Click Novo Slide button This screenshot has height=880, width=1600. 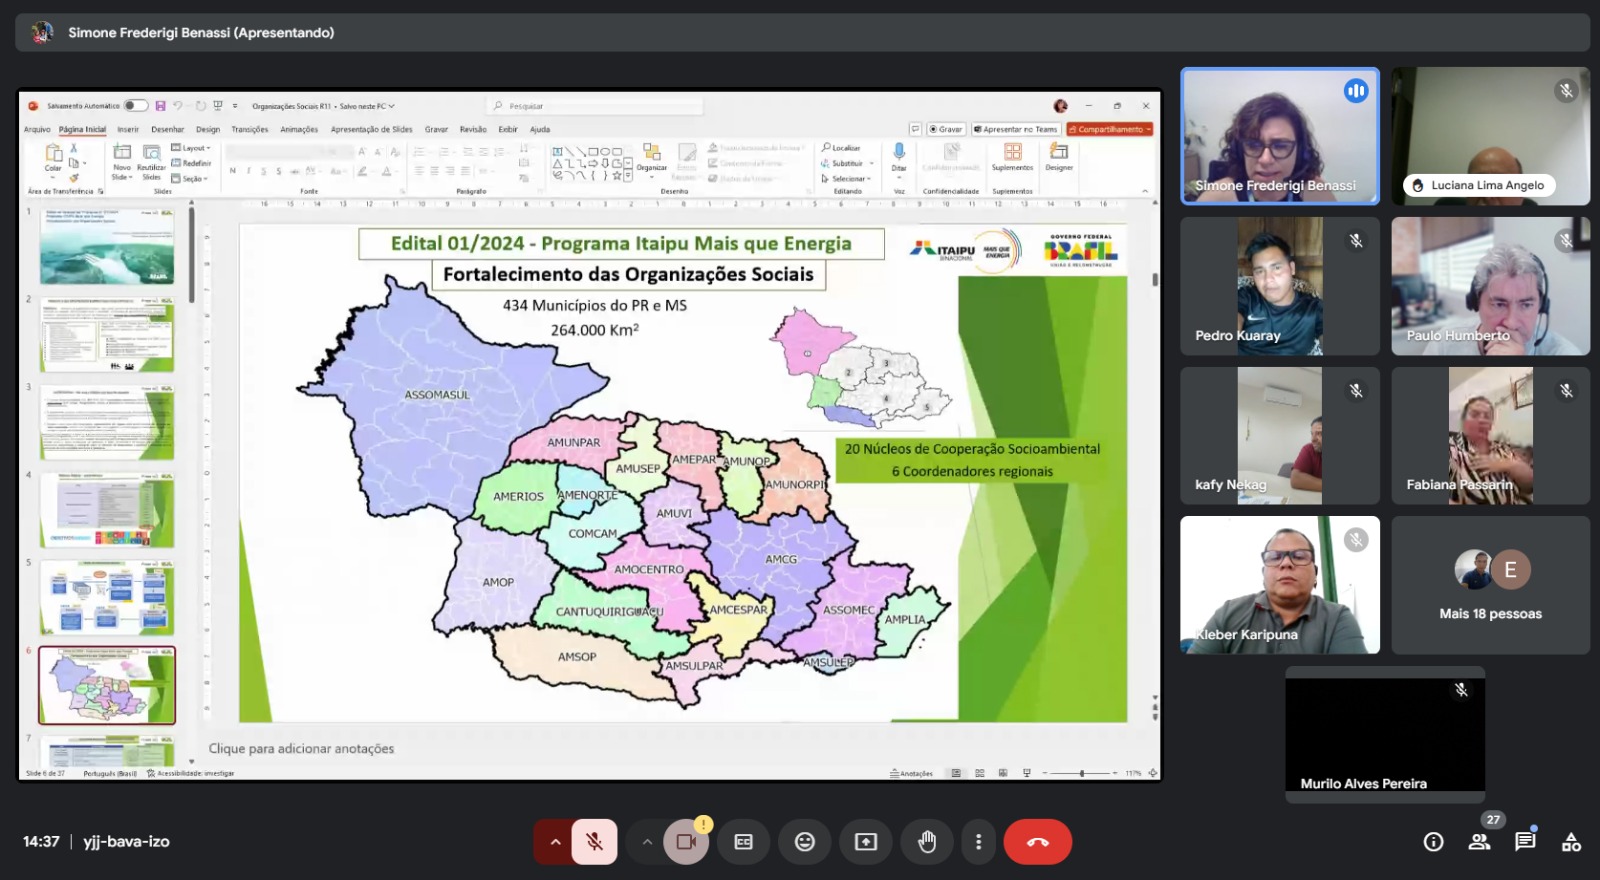point(122,161)
